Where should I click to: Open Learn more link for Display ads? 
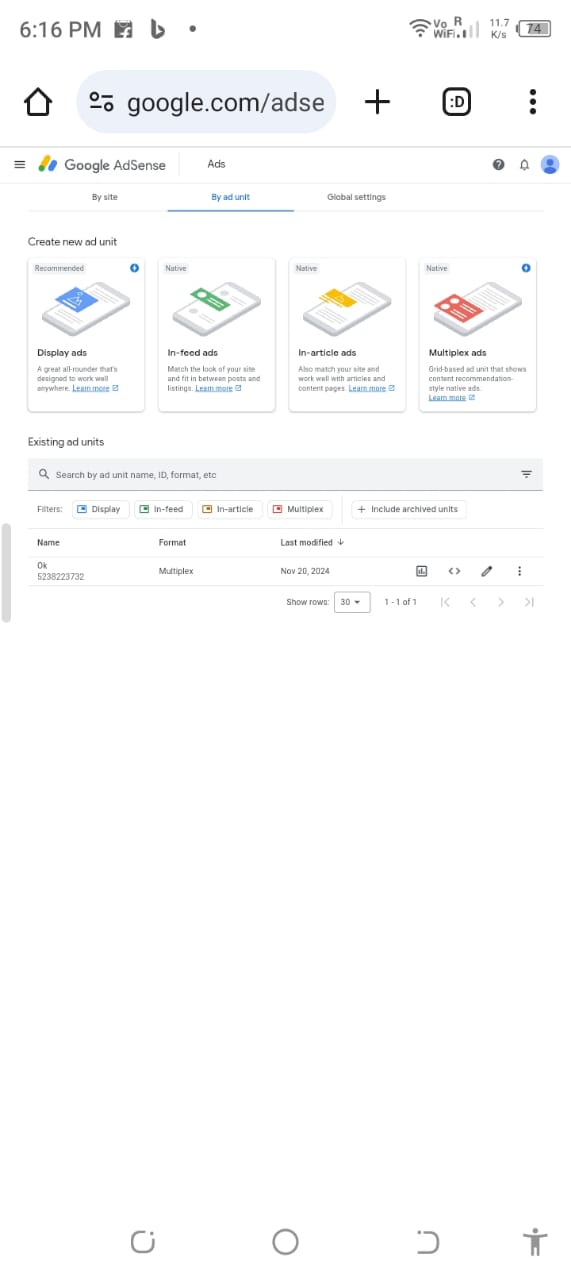[x=95, y=388]
